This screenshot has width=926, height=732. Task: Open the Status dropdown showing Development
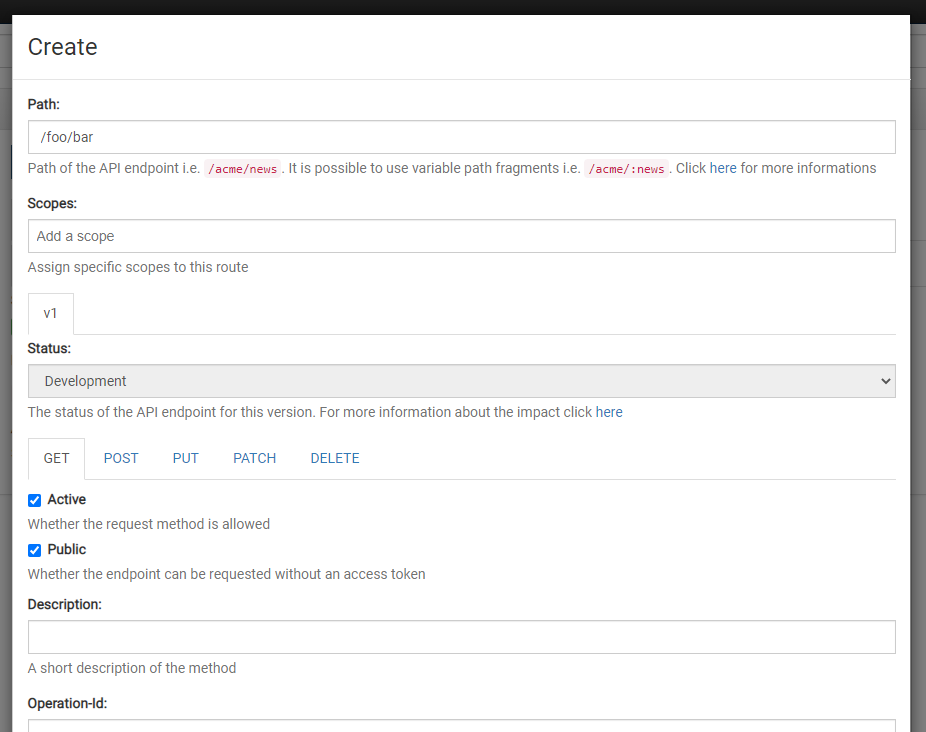461,381
